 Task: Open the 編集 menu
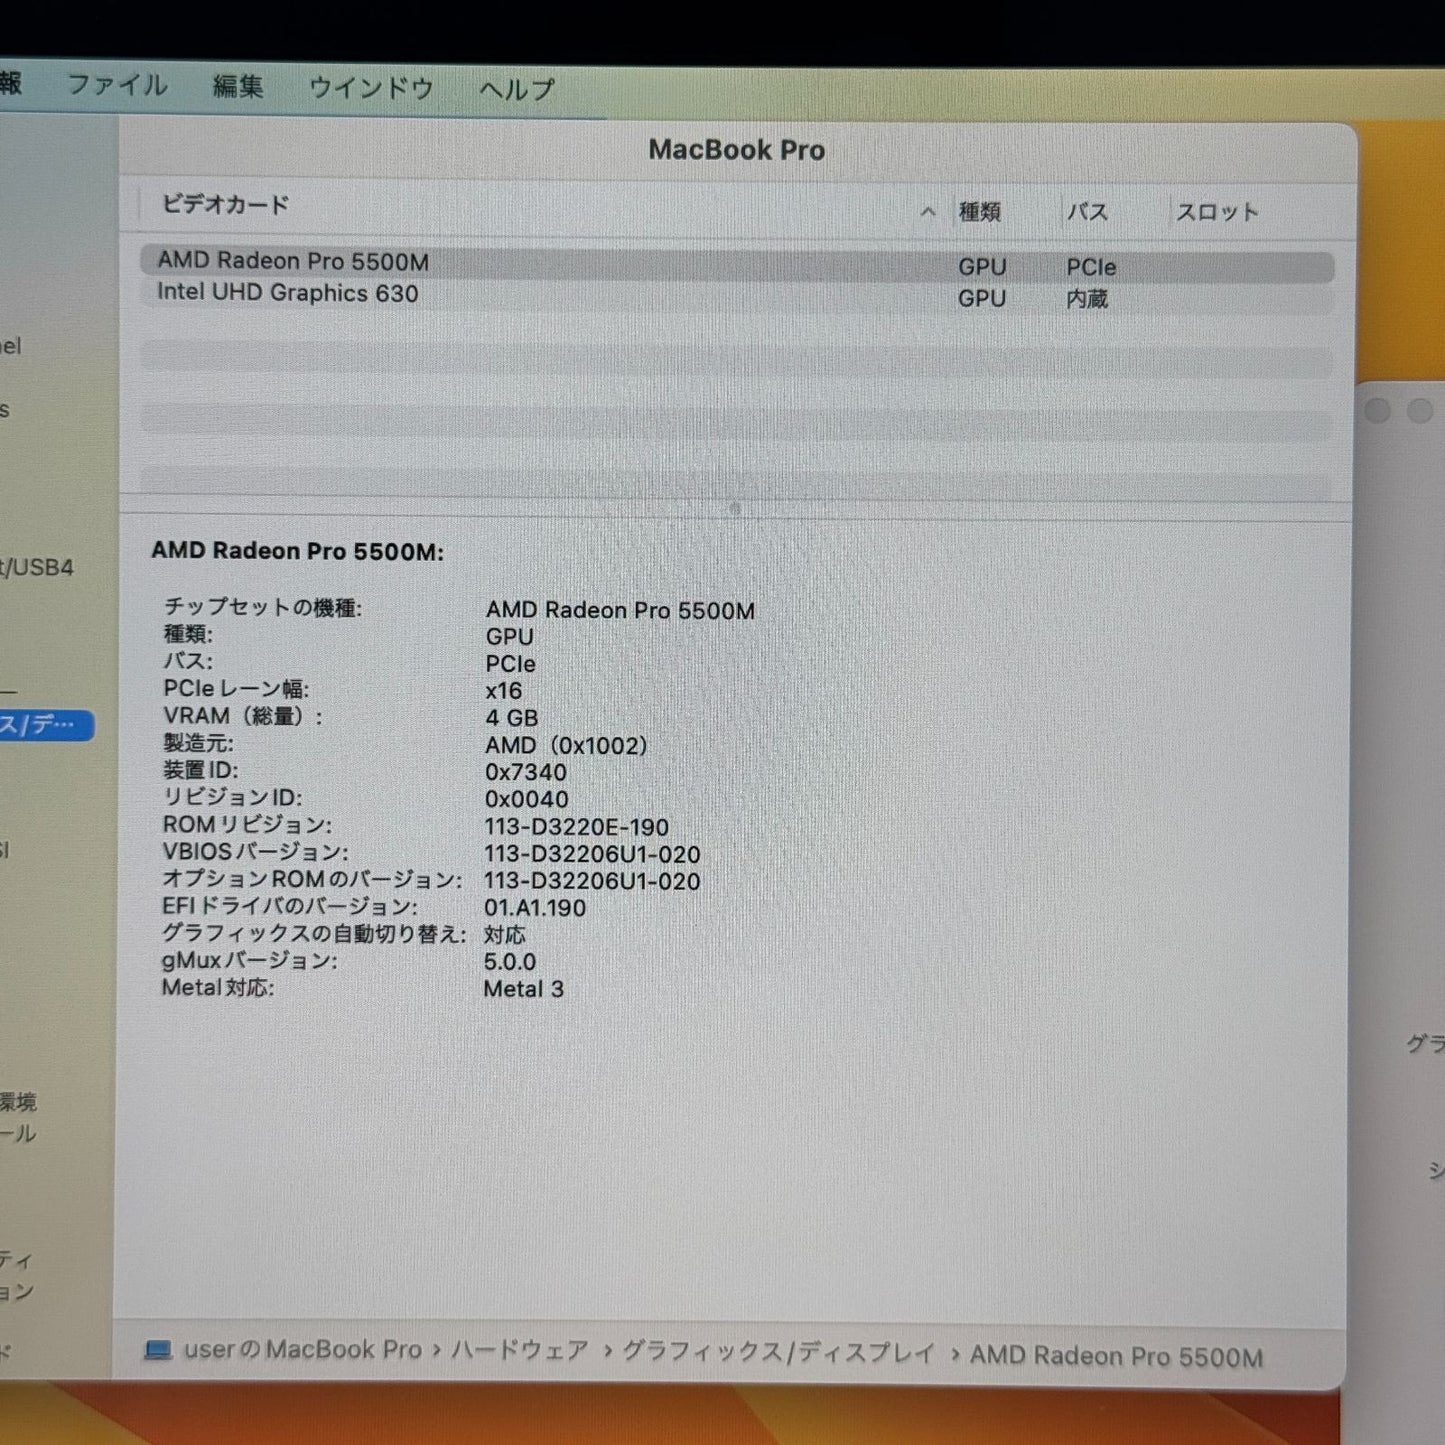(x=238, y=87)
